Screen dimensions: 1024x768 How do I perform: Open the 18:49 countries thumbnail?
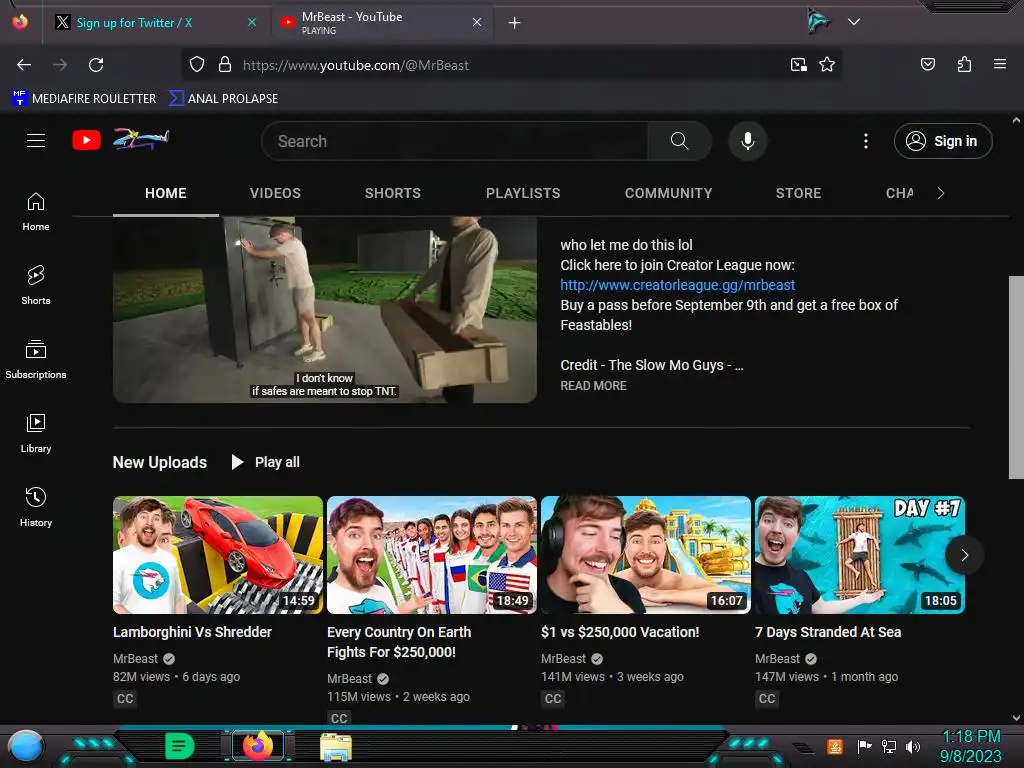point(432,555)
